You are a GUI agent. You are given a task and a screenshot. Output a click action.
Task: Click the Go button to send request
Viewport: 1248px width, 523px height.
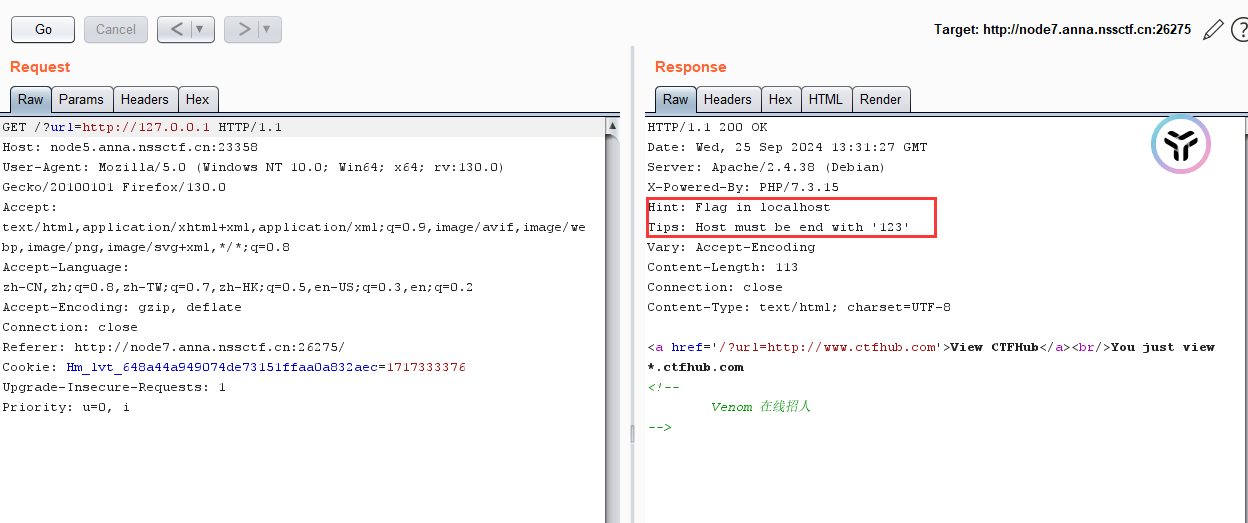(x=43, y=29)
